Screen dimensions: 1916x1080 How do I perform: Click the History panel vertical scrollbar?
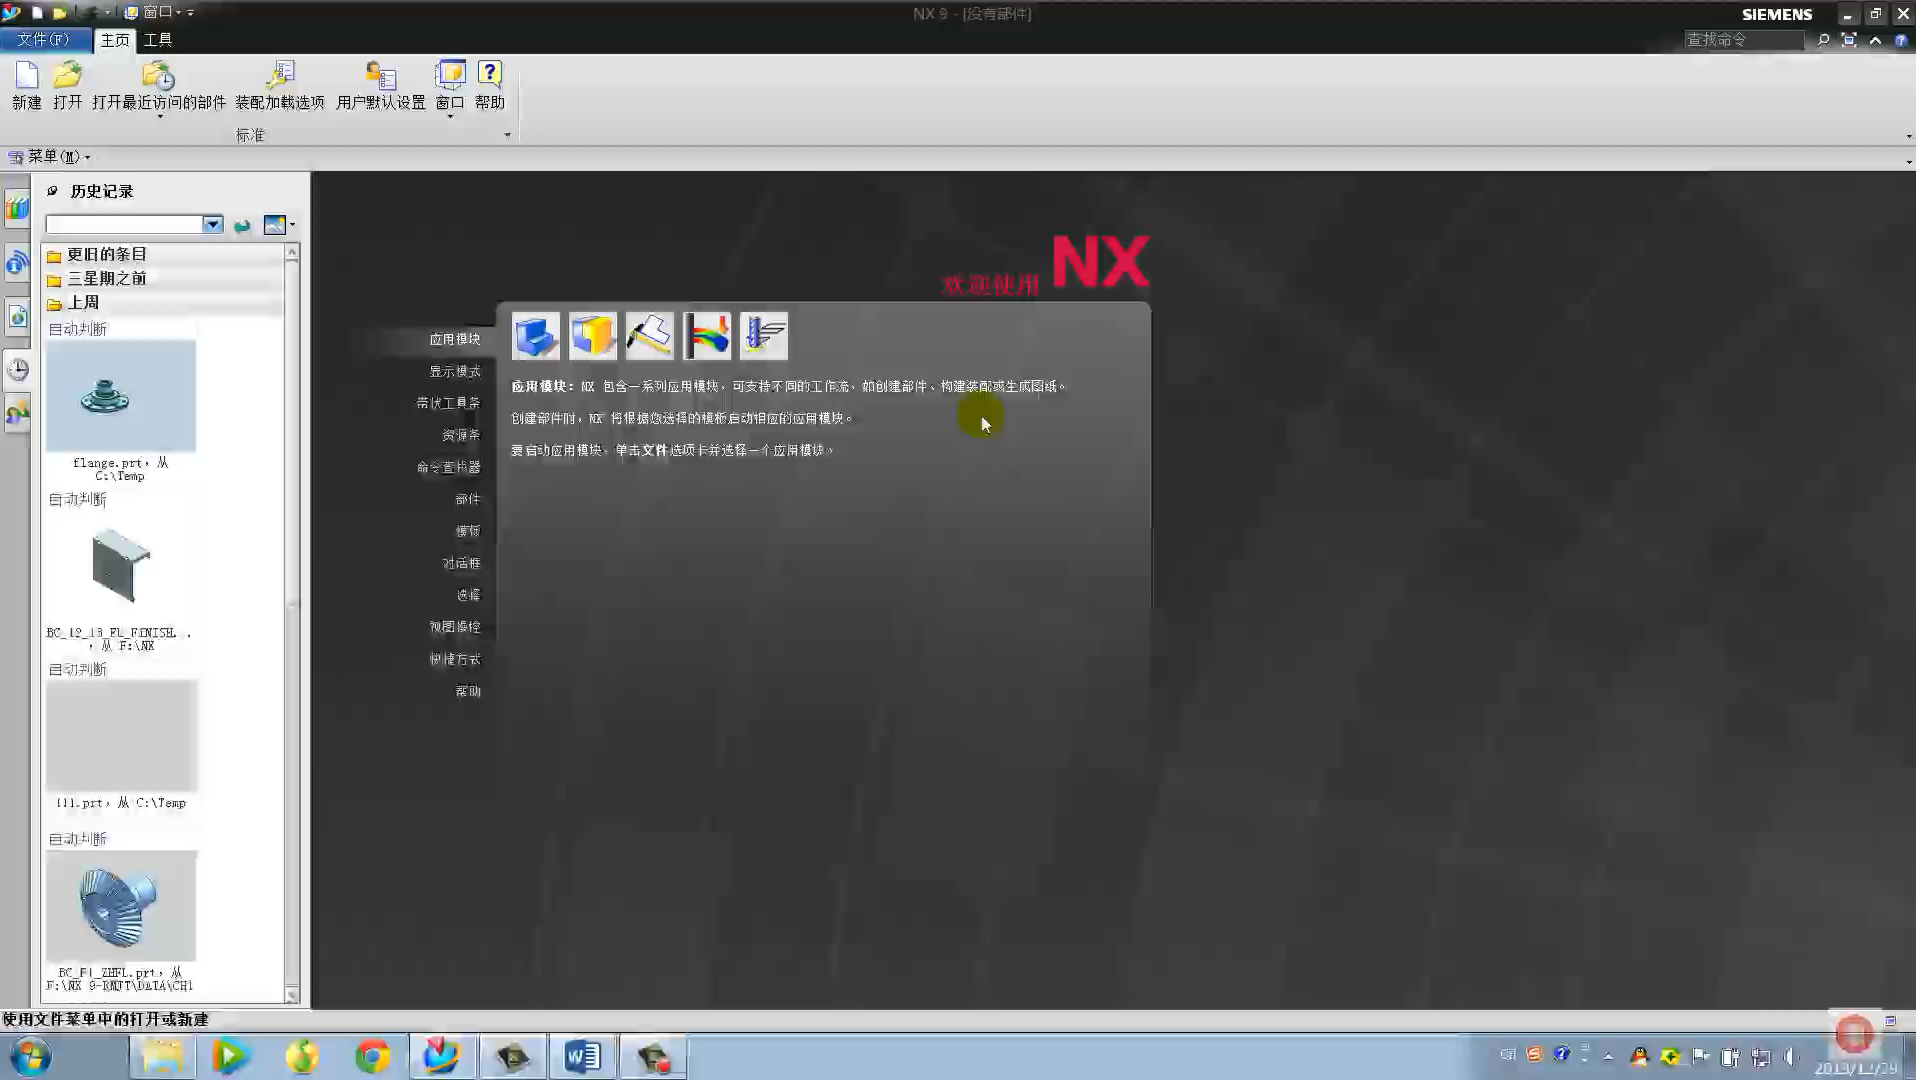pyautogui.click(x=292, y=623)
